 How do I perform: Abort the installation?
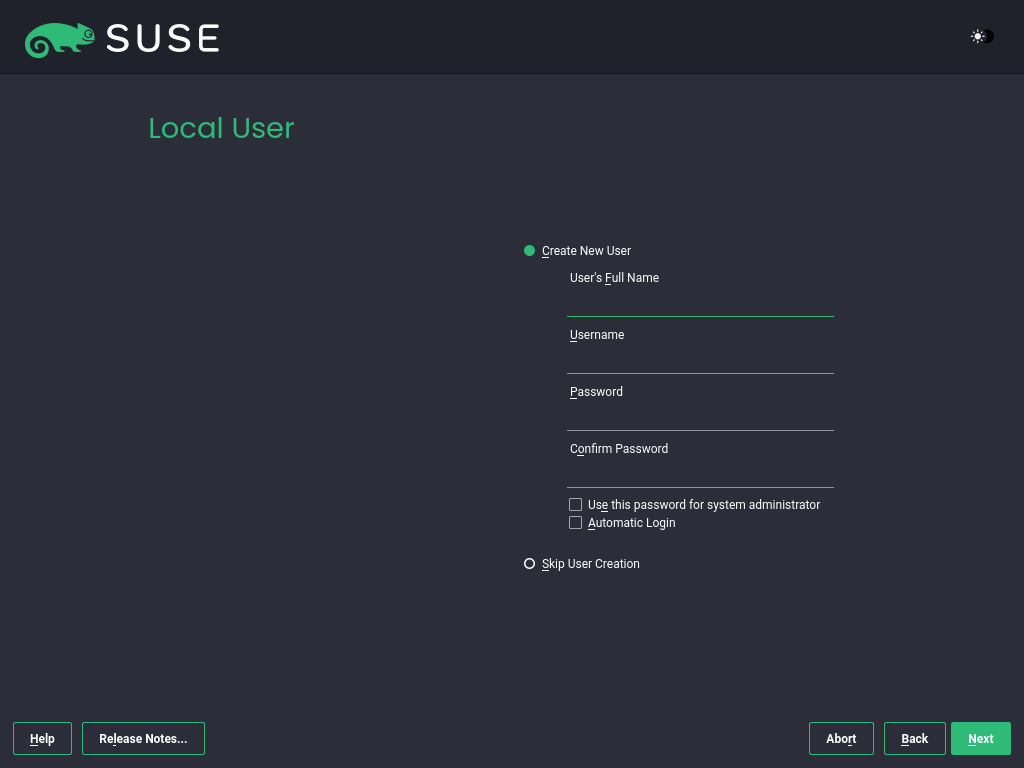point(841,738)
